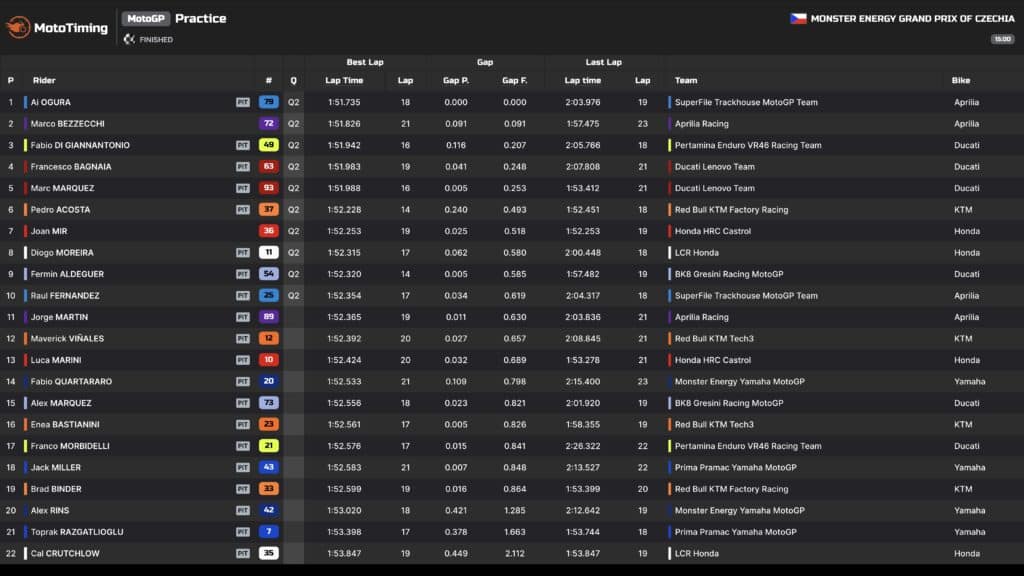Viewport: 1024px width, 576px height.
Task: Click Honda HRC Castrol in Joan Mir row
Action: (x=712, y=231)
